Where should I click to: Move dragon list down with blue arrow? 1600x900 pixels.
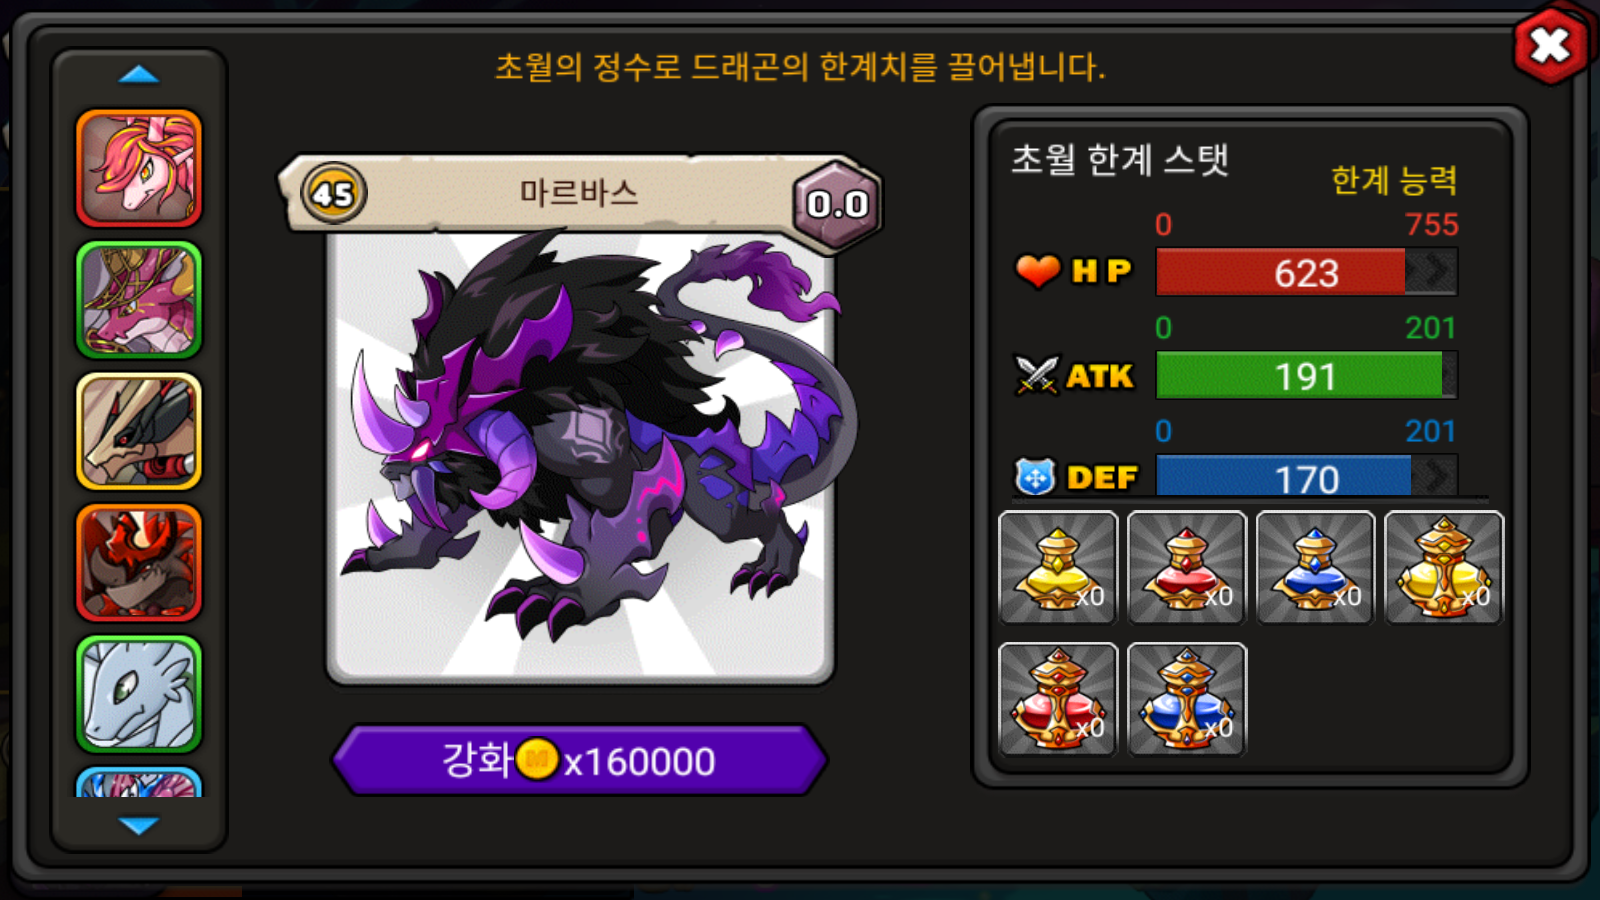click(x=139, y=826)
